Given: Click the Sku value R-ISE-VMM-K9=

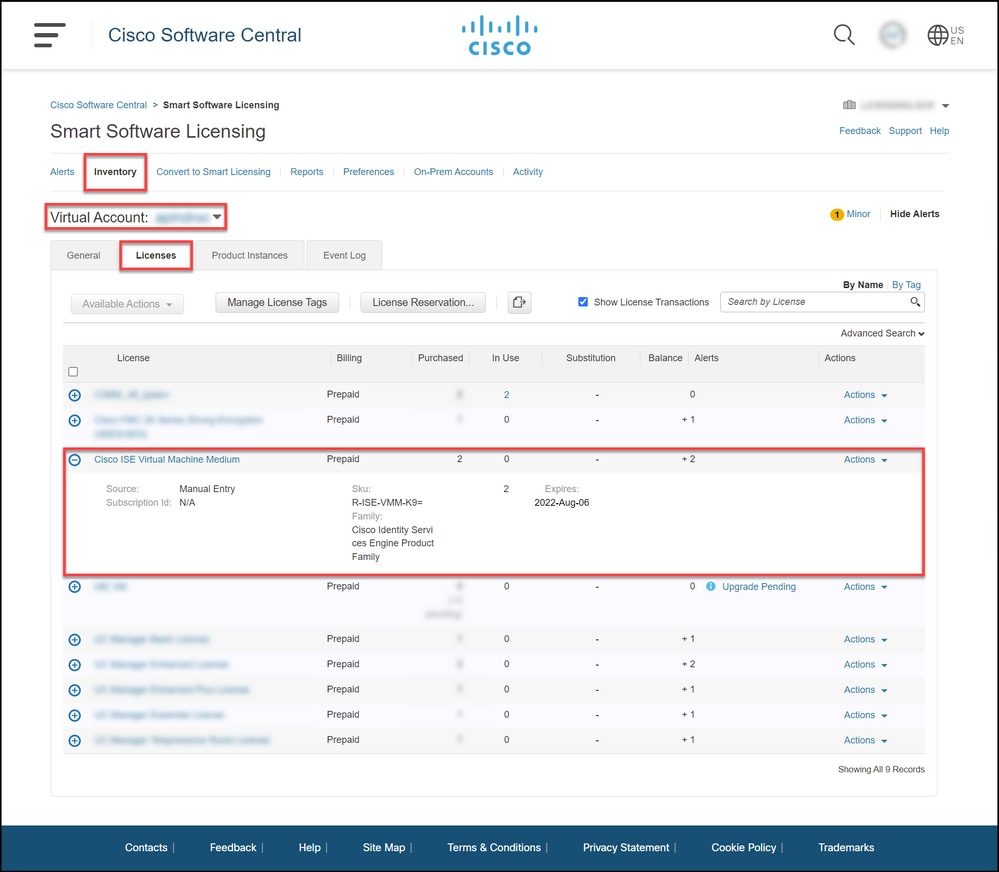Looking at the screenshot, I should 387,503.
